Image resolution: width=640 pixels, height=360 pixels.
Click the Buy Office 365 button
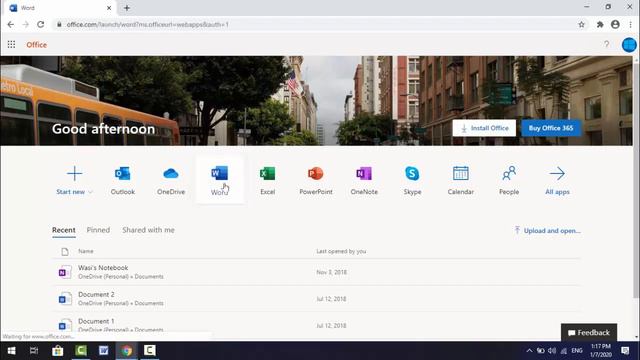click(551, 128)
